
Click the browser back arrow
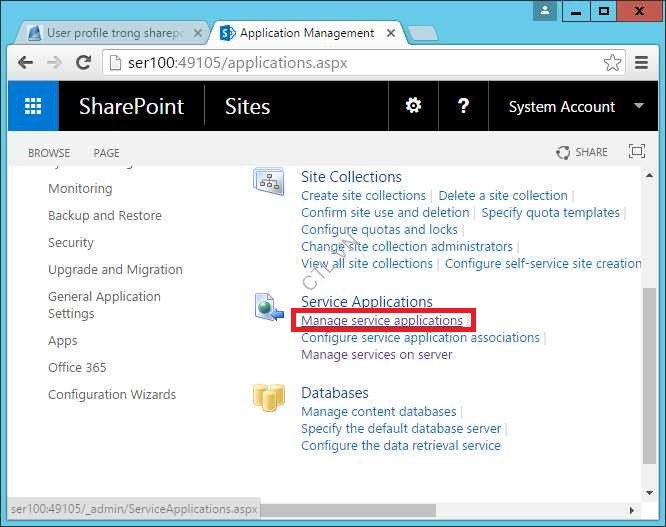(x=25, y=63)
